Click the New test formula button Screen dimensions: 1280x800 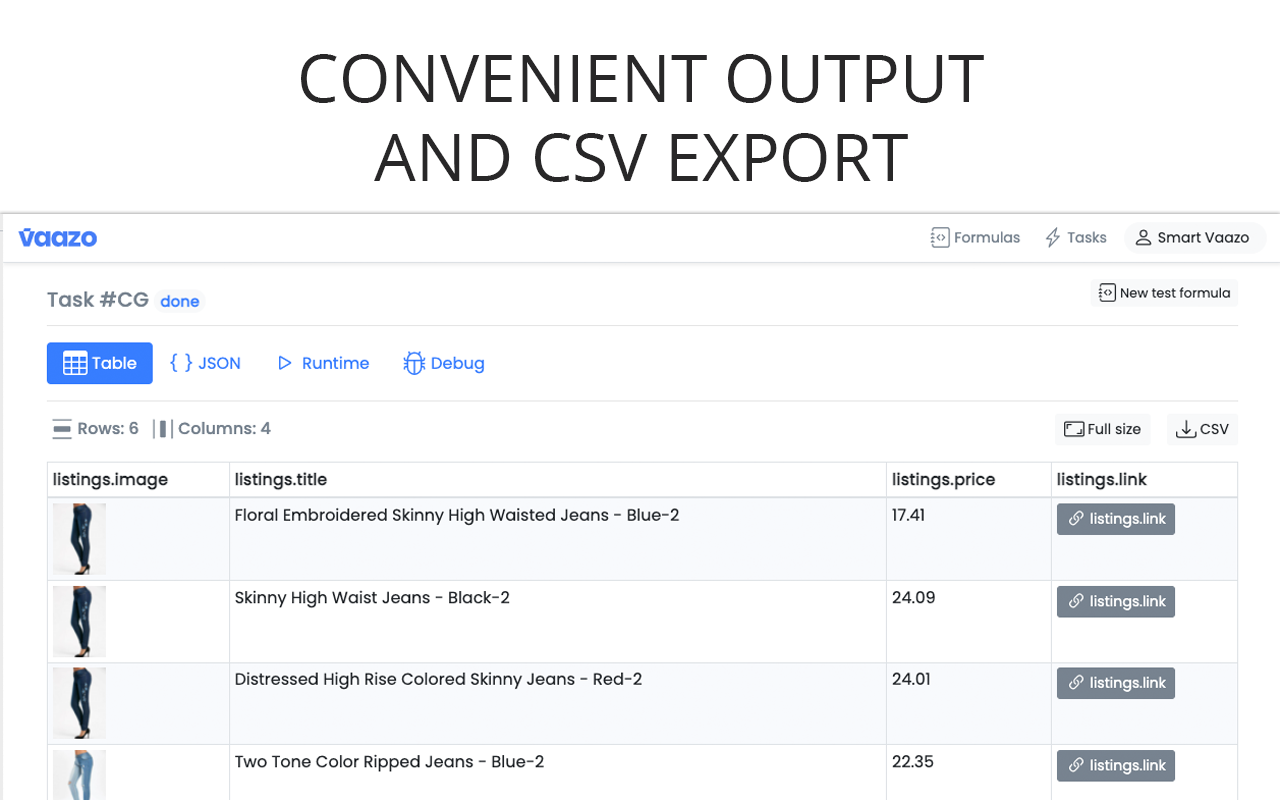(1164, 293)
